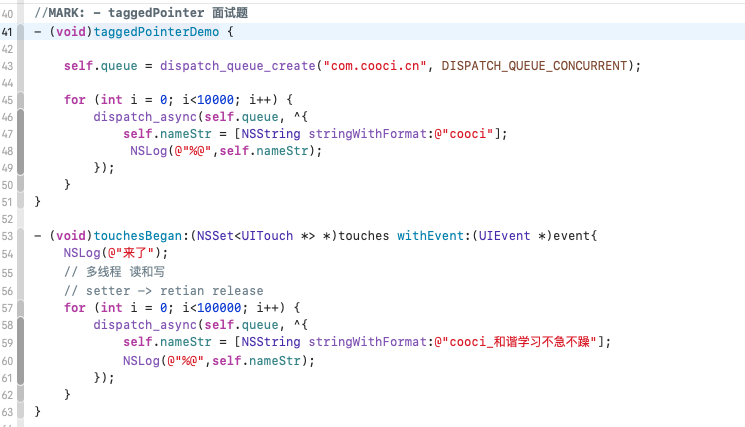This screenshot has height=427, width=745.
Task: Click touchesBegan method name
Action: coord(138,236)
